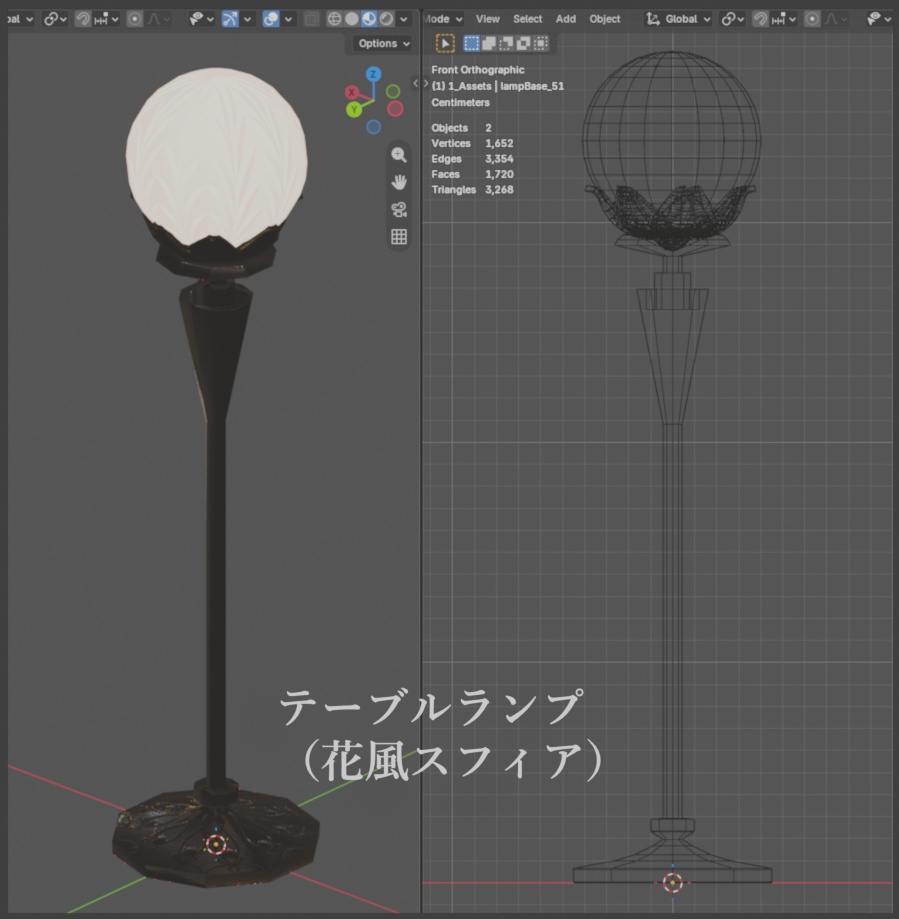Image resolution: width=899 pixels, height=919 pixels.
Task: Click negative Z blue circle on gizmo
Action: [373, 127]
